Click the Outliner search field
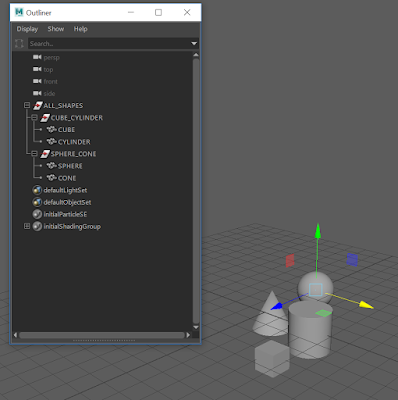 pyautogui.click(x=109, y=43)
